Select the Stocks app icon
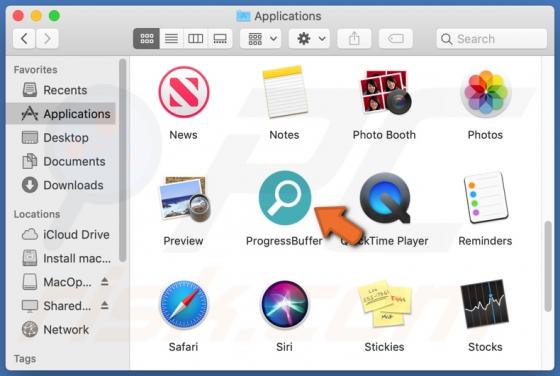This screenshot has width=560, height=376. coord(485,304)
